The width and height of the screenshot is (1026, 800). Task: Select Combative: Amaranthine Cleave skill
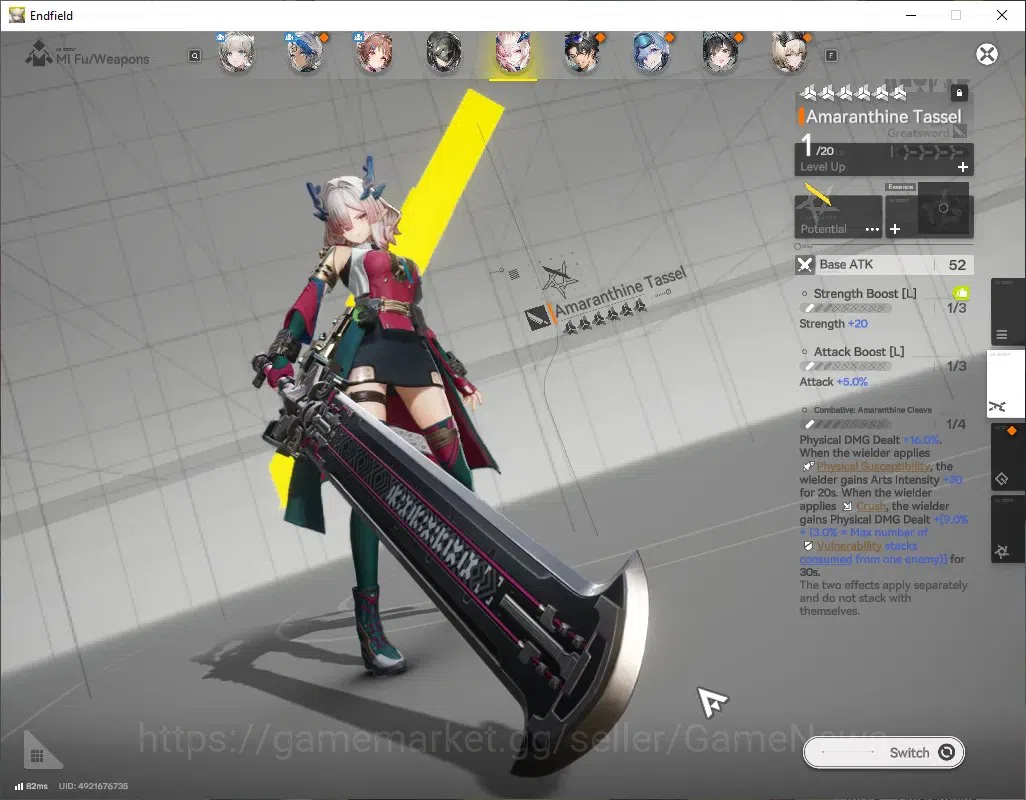[884, 417]
